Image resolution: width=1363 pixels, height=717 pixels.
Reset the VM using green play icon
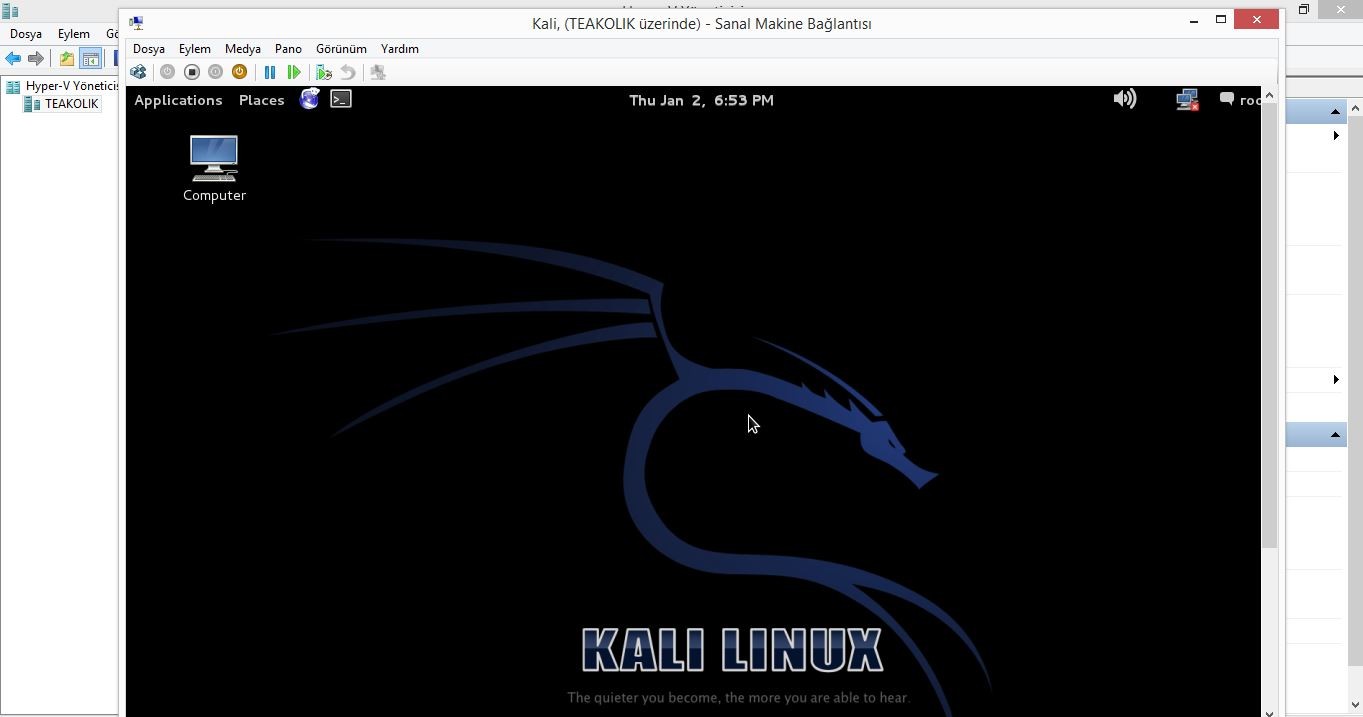294,72
